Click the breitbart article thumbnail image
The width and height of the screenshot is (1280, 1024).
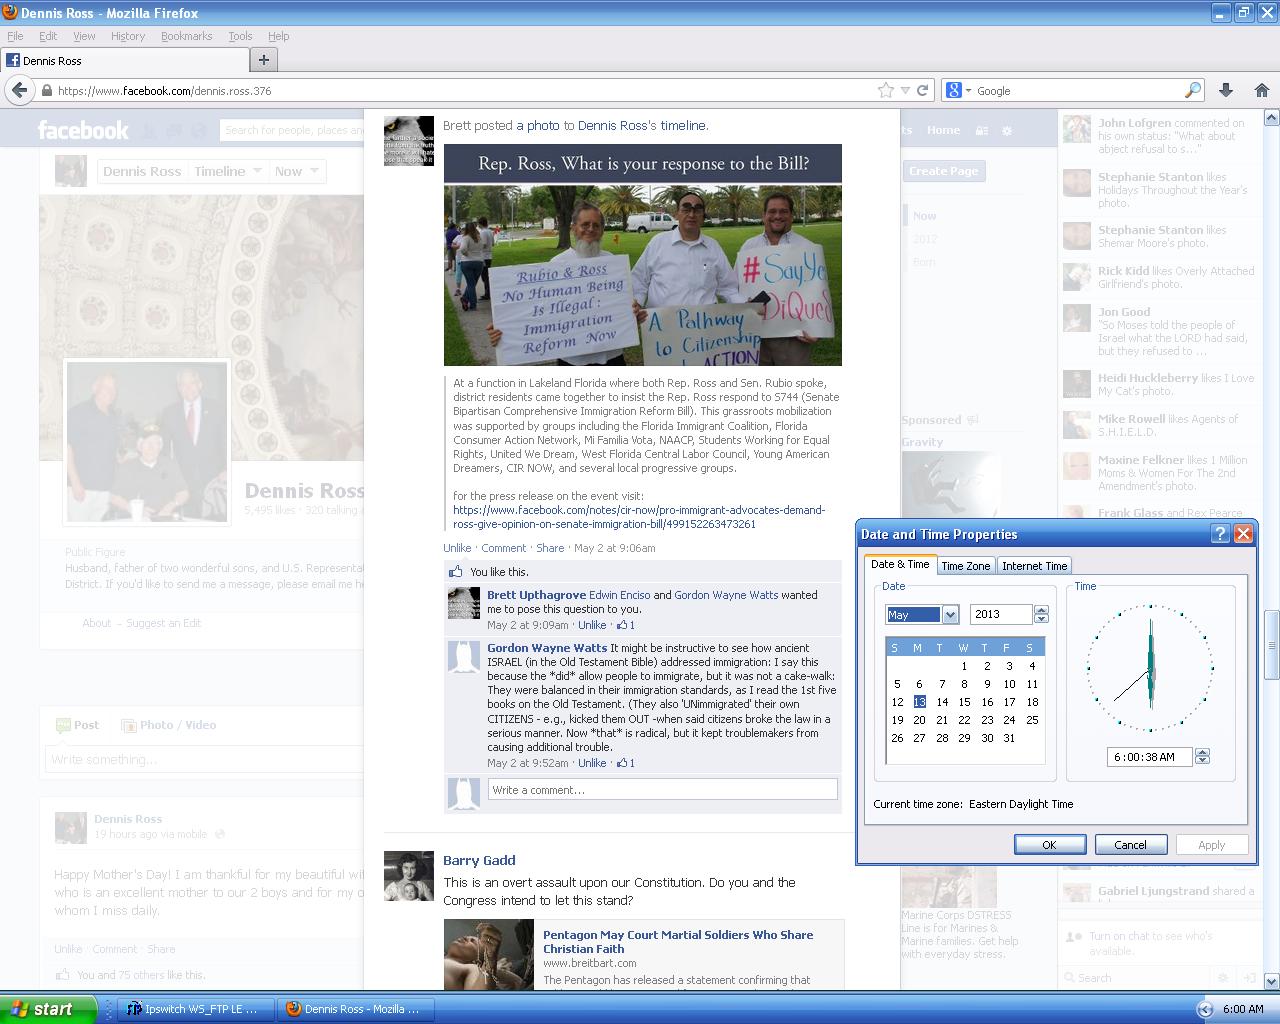point(489,955)
